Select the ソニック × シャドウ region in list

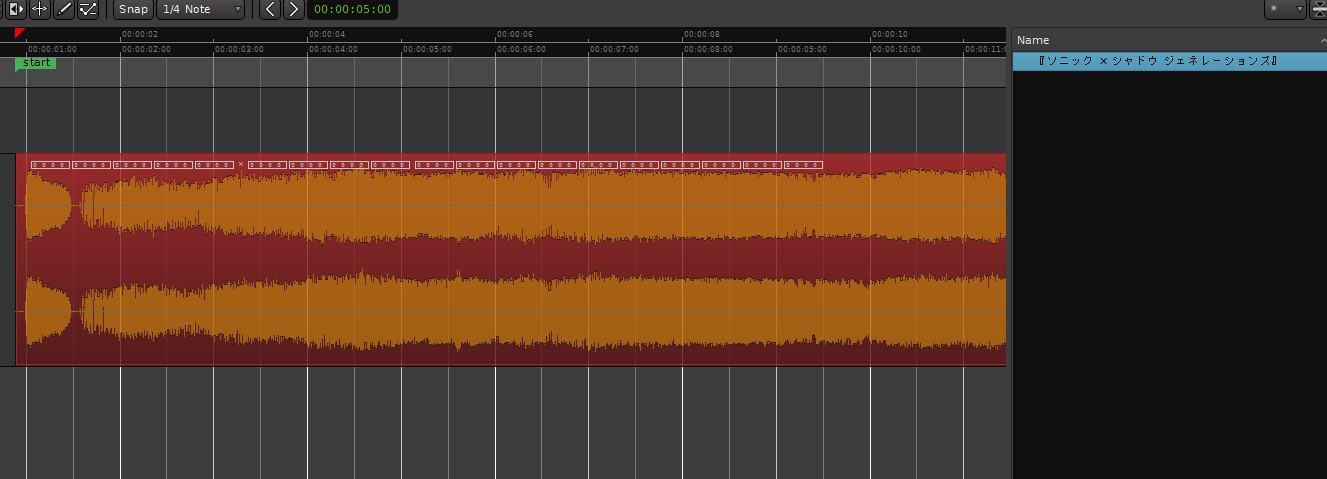pyautogui.click(x=1158, y=61)
